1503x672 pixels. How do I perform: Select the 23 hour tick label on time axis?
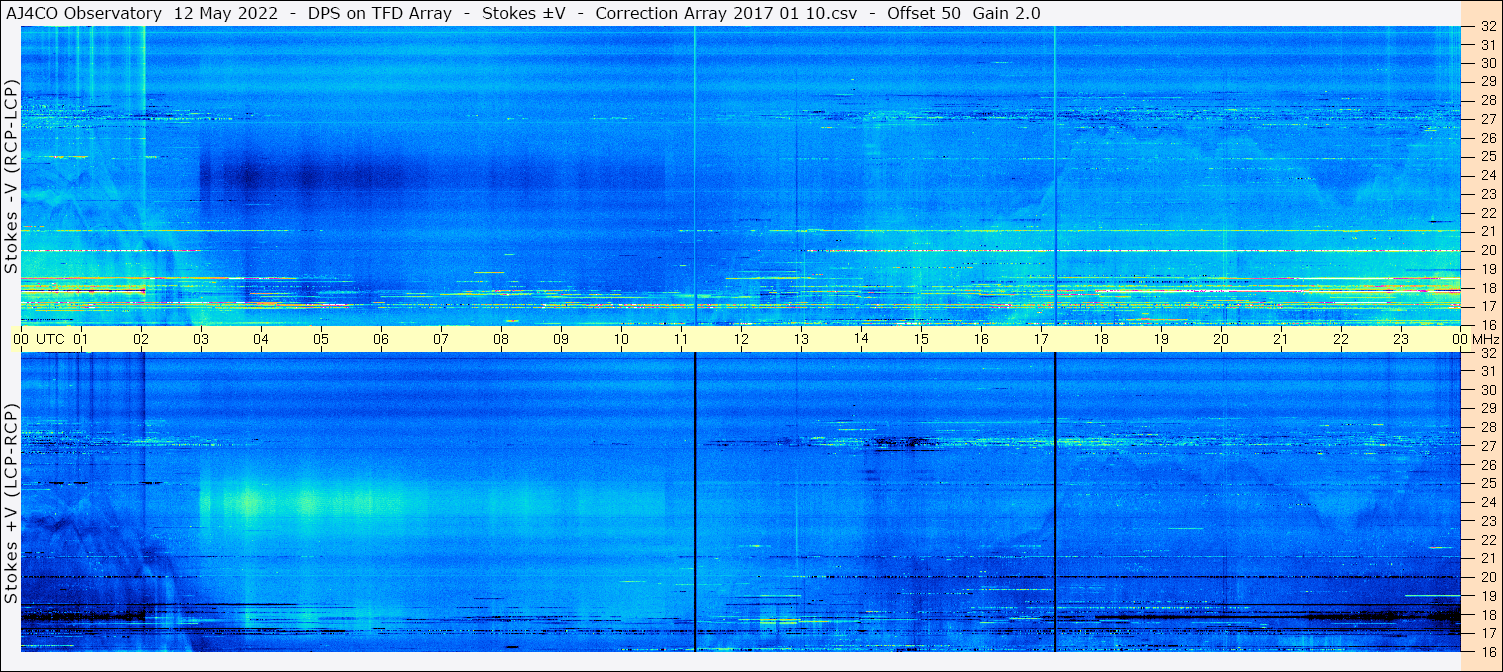(x=1401, y=339)
